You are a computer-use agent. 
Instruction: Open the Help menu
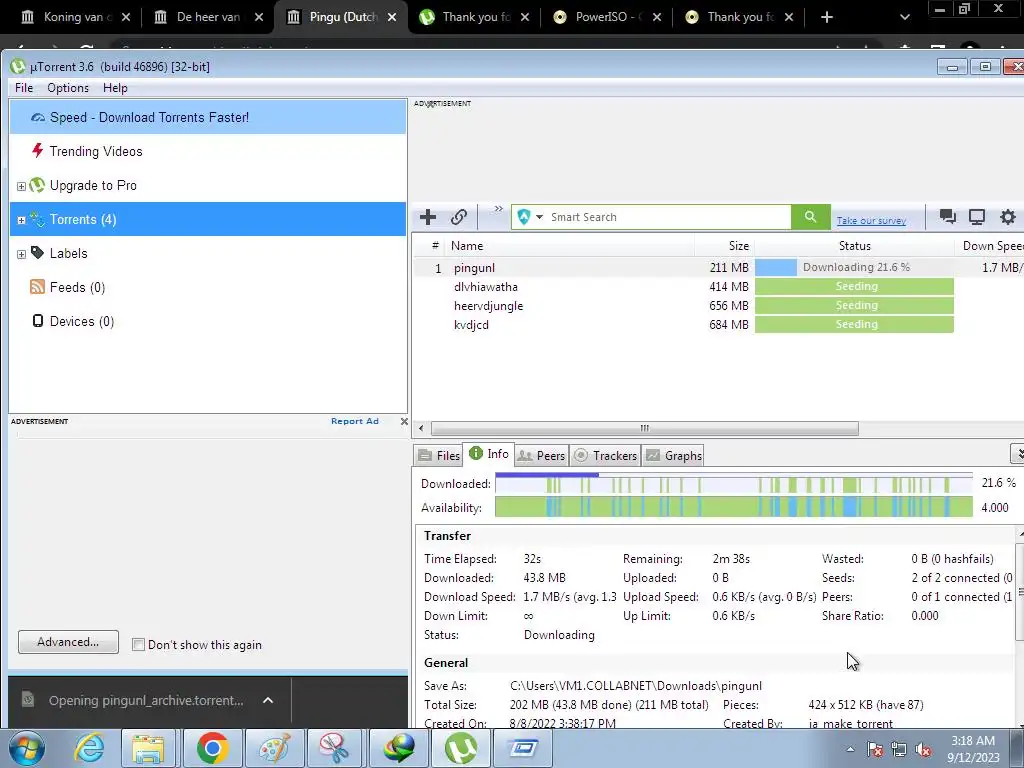point(115,88)
